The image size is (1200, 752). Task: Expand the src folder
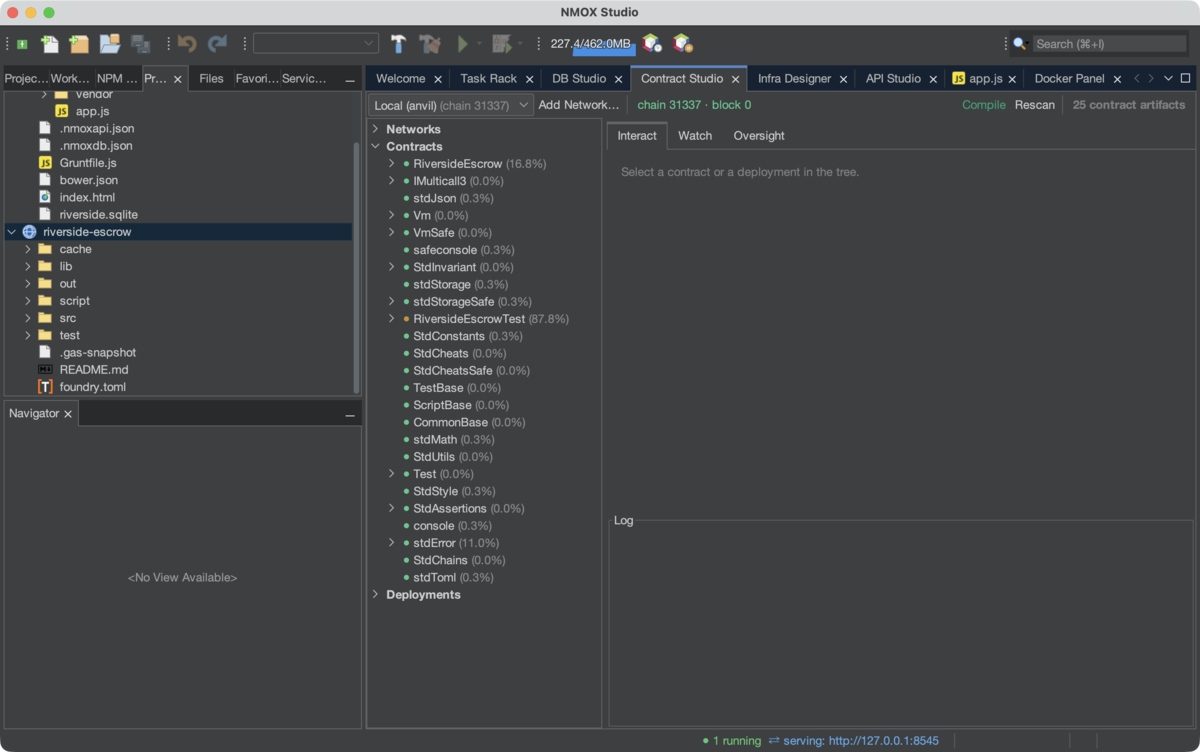pos(28,318)
